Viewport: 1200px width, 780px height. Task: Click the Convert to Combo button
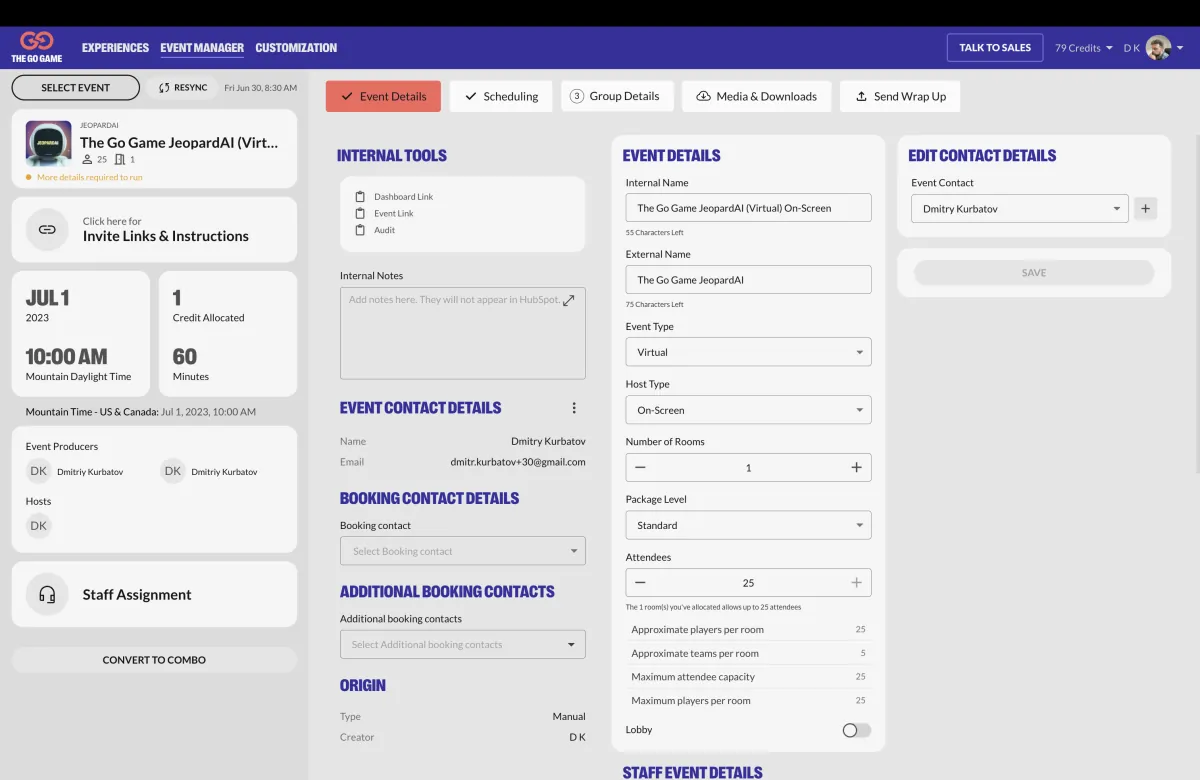click(x=154, y=660)
